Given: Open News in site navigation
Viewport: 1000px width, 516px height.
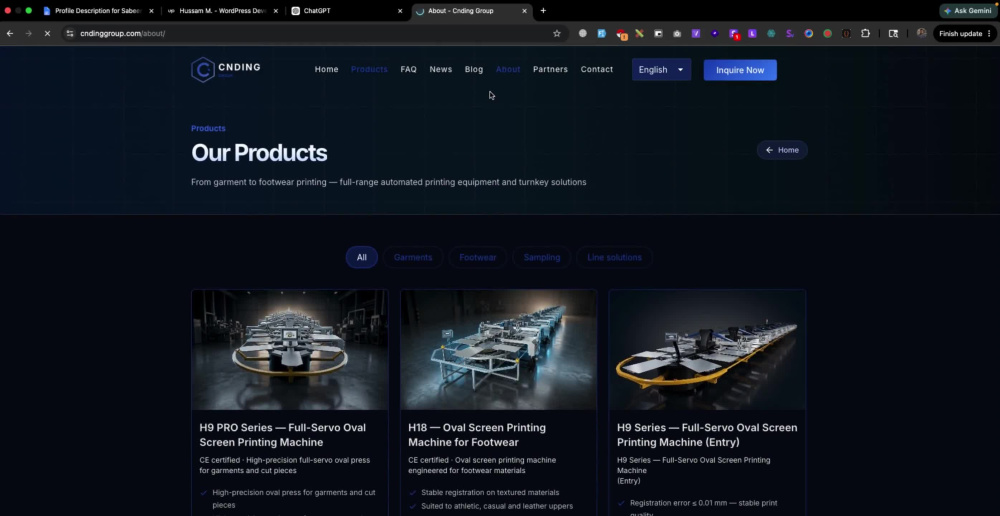Looking at the screenshot, I should coord(441,70).
